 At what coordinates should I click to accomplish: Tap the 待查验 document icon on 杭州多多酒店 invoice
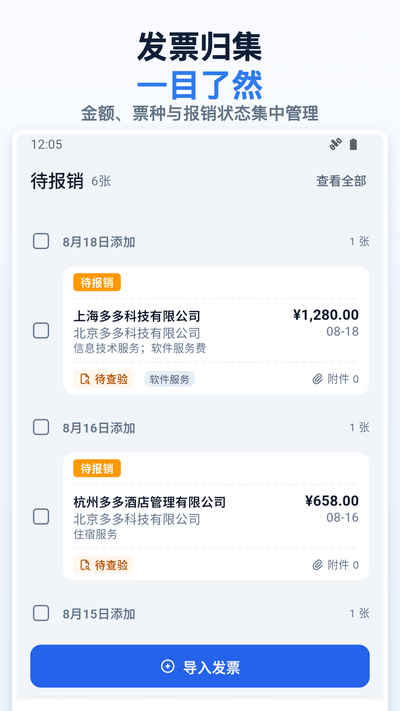point(85,565)
